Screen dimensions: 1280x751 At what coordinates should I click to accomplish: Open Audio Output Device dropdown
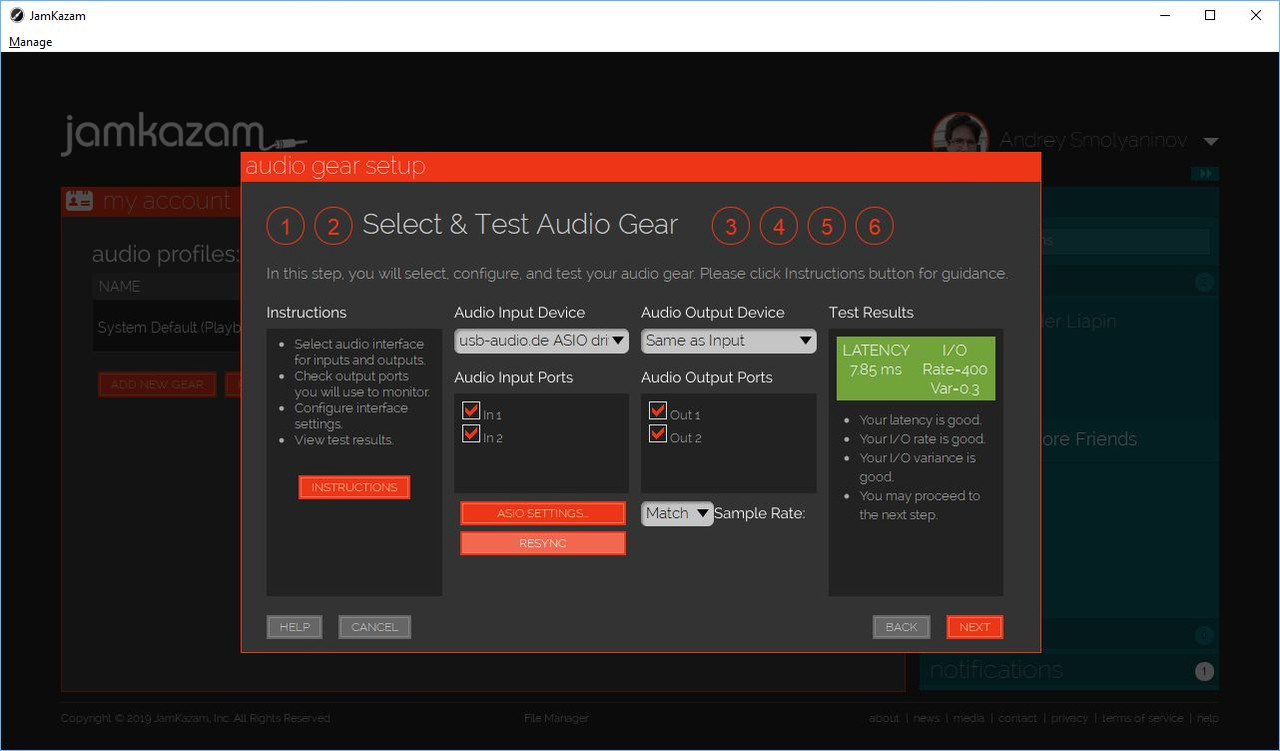pyautogui.click(x=728, y=340)
